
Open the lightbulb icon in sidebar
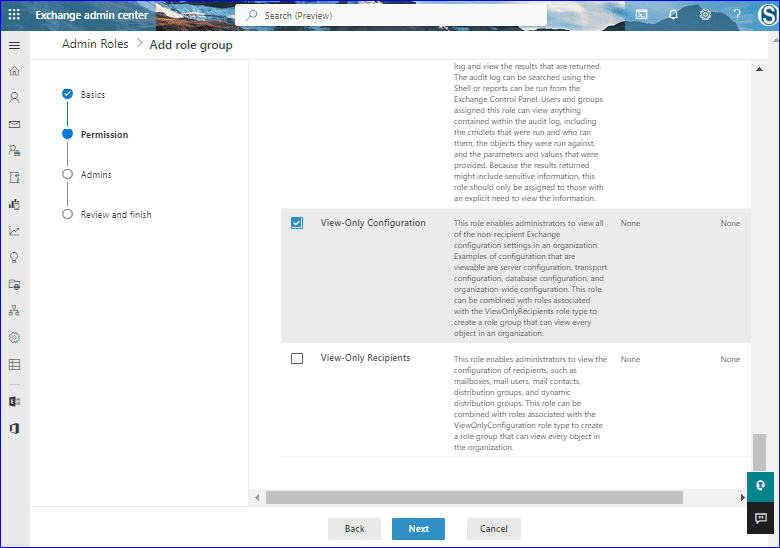point(14,258)
